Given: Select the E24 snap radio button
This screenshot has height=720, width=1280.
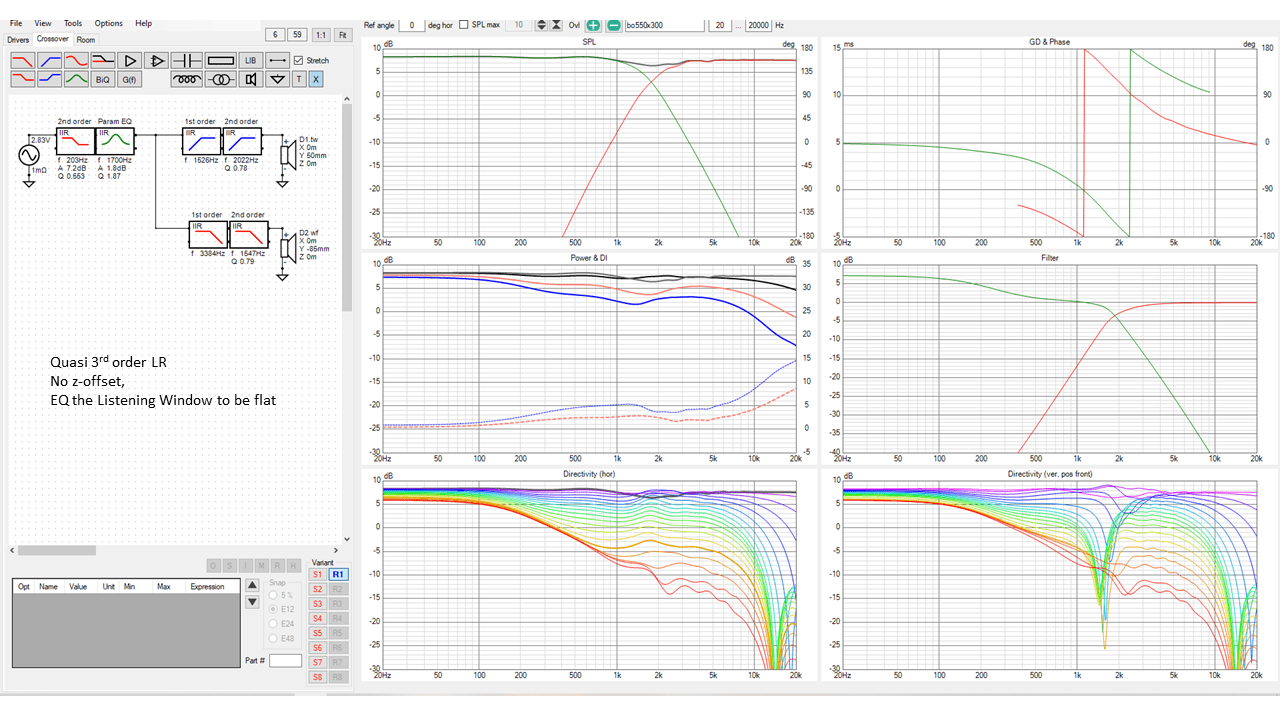Looking at the screenshot, I should [x=274, y=624].
